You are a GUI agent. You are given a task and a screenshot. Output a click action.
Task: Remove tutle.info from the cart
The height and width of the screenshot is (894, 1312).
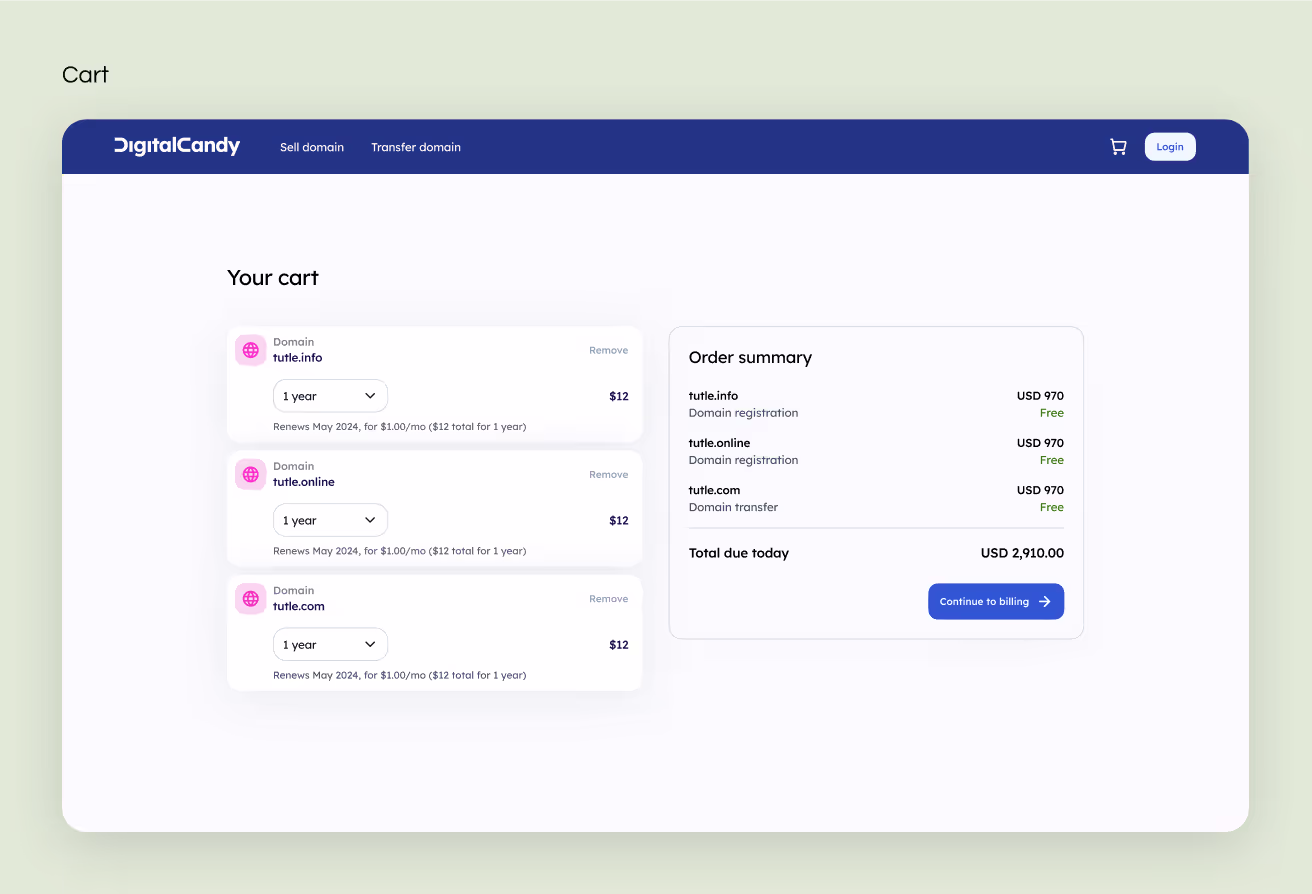click(x=608, y=350)
